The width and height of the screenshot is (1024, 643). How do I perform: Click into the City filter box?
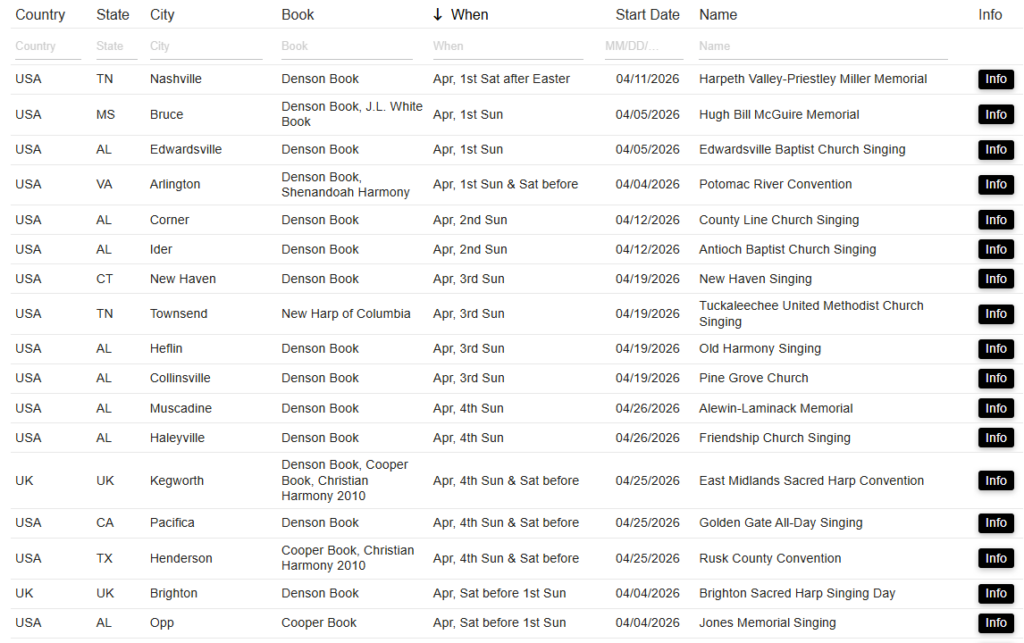click(x=205, y=46)
